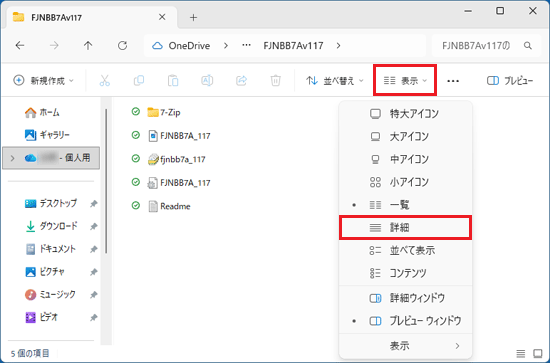Close the FJNBB7Av117 tab
Viewport: 550px width, 363px height.
162,17
